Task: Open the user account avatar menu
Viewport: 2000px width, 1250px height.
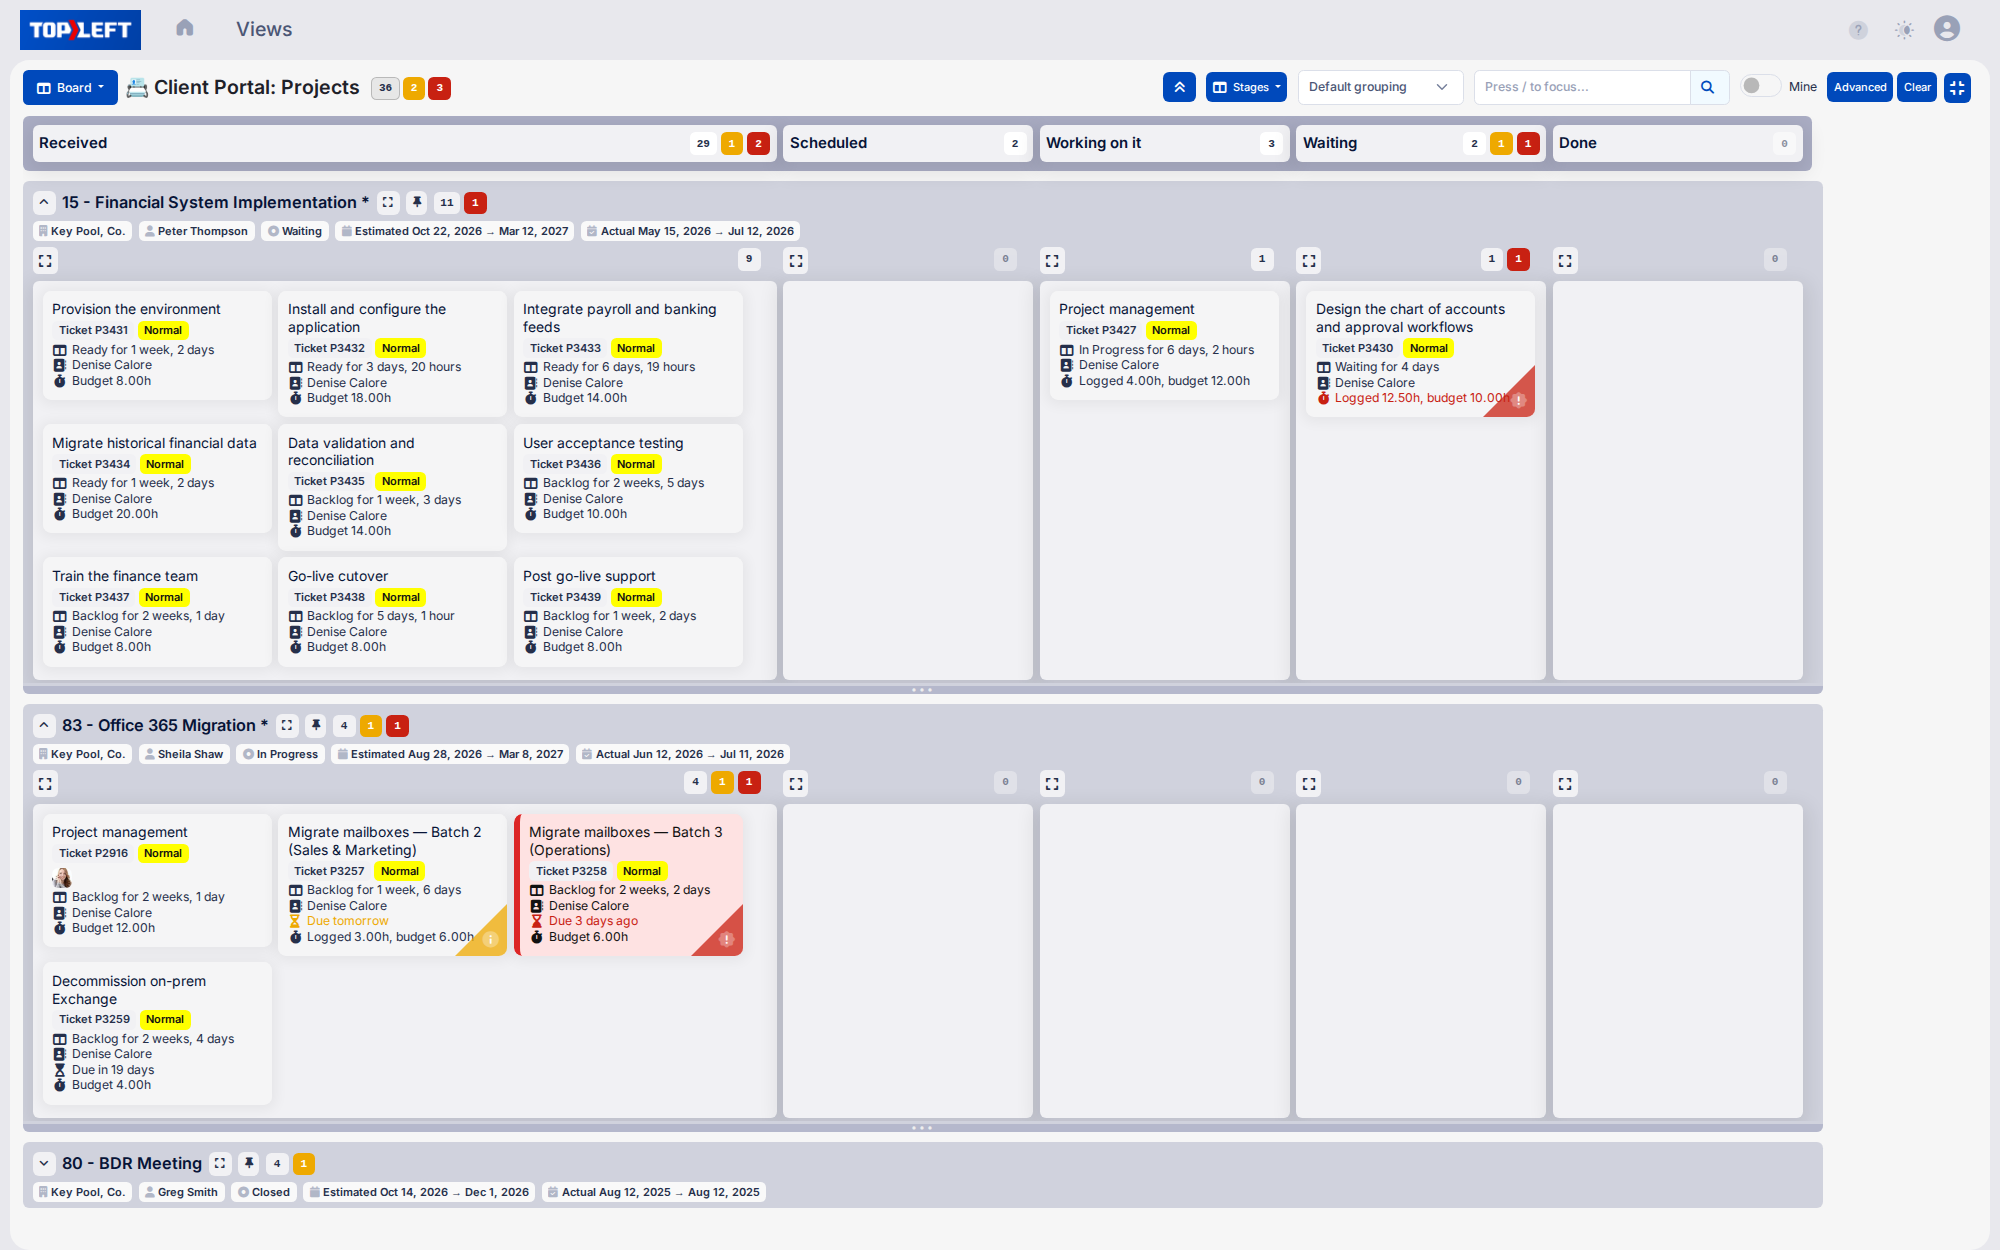Action: pos(1946,28)
